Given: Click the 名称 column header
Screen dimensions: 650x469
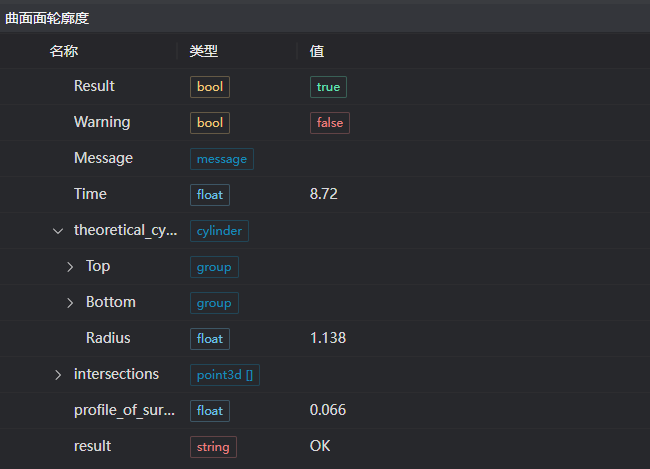Looking at the screenshot, I should click(x=64, y=51).
